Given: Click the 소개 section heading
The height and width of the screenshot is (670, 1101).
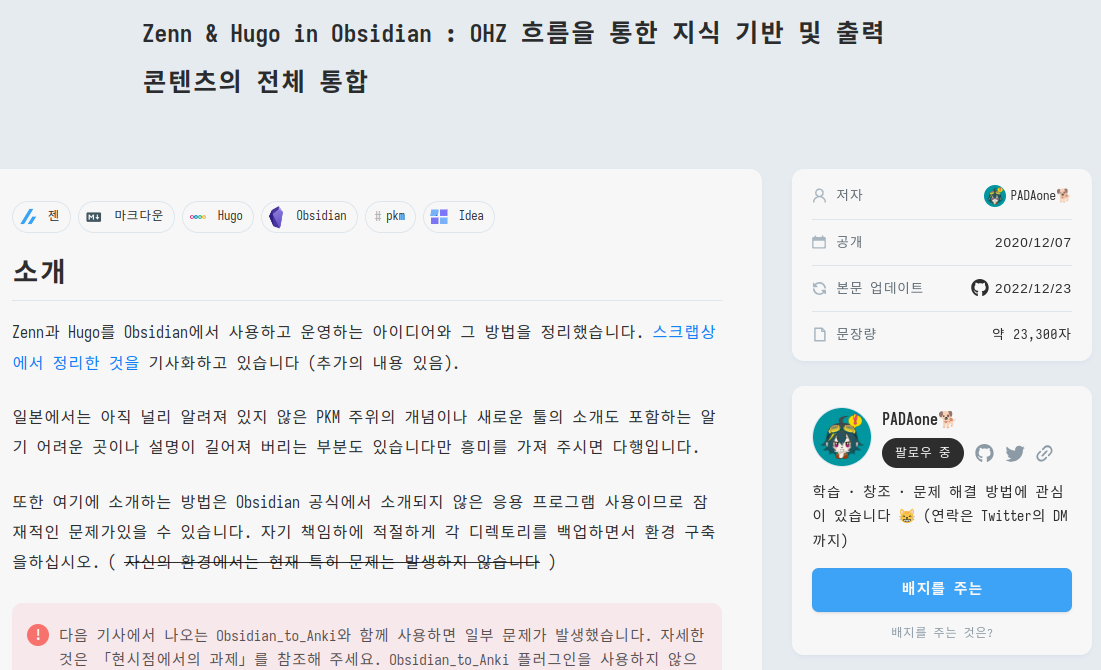Looking at the screenshot, I should [x=40, y=270].
